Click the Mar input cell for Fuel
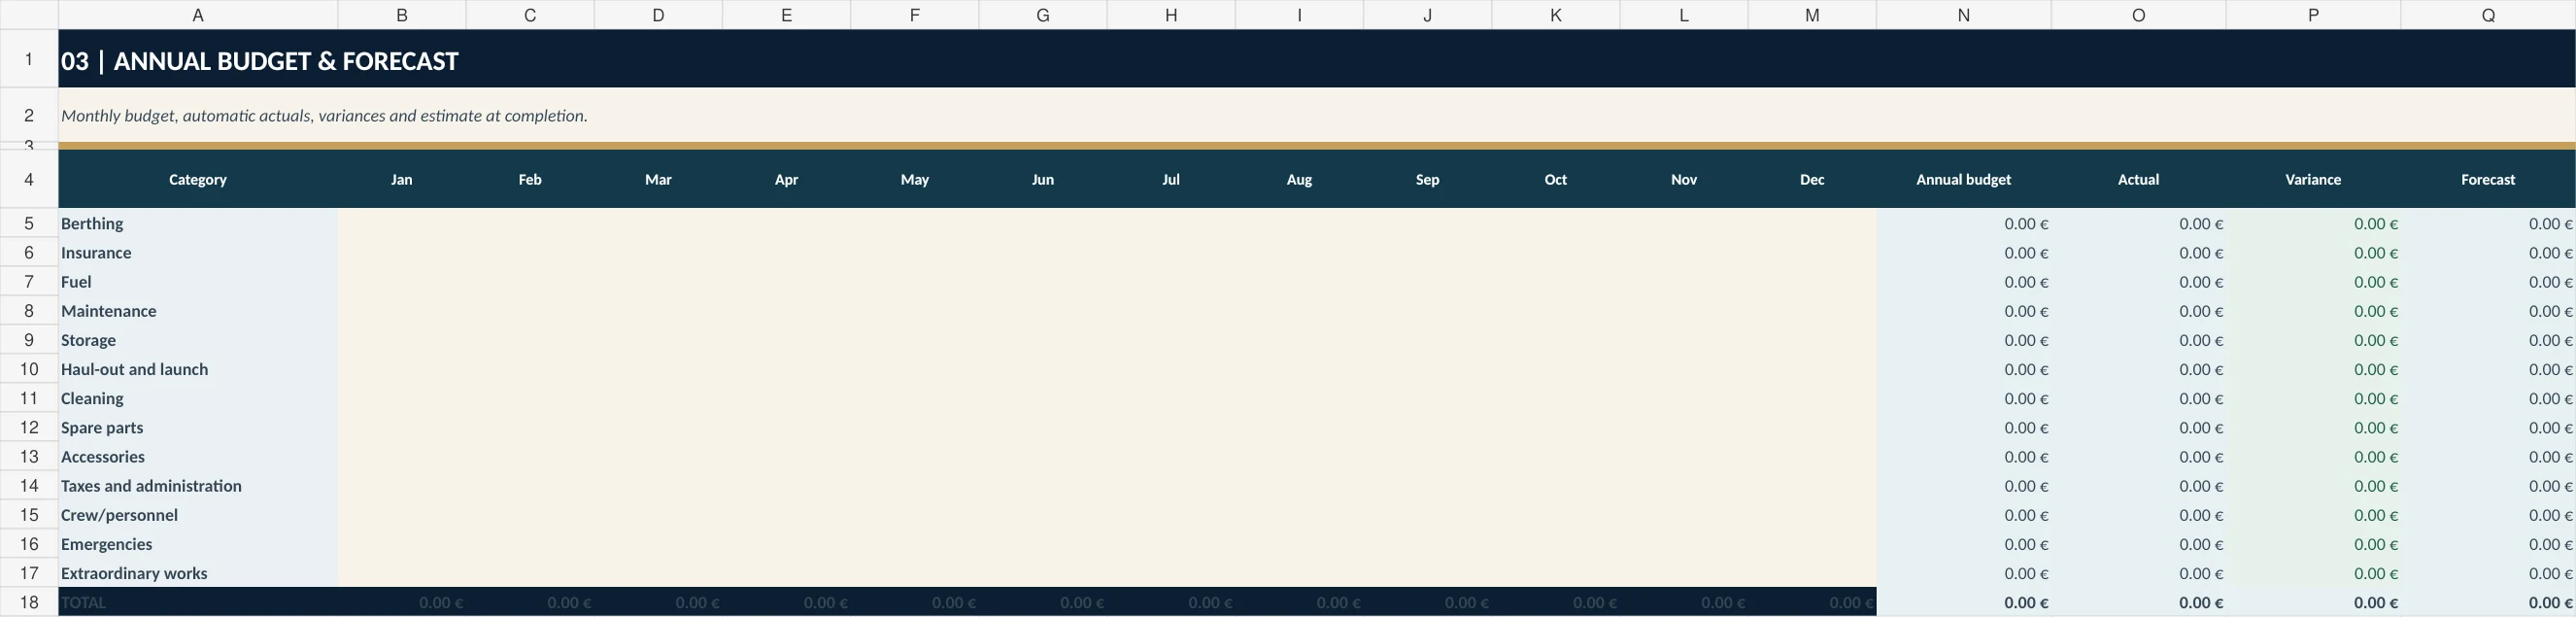The image size is (2576, 617). click(658, 282)
